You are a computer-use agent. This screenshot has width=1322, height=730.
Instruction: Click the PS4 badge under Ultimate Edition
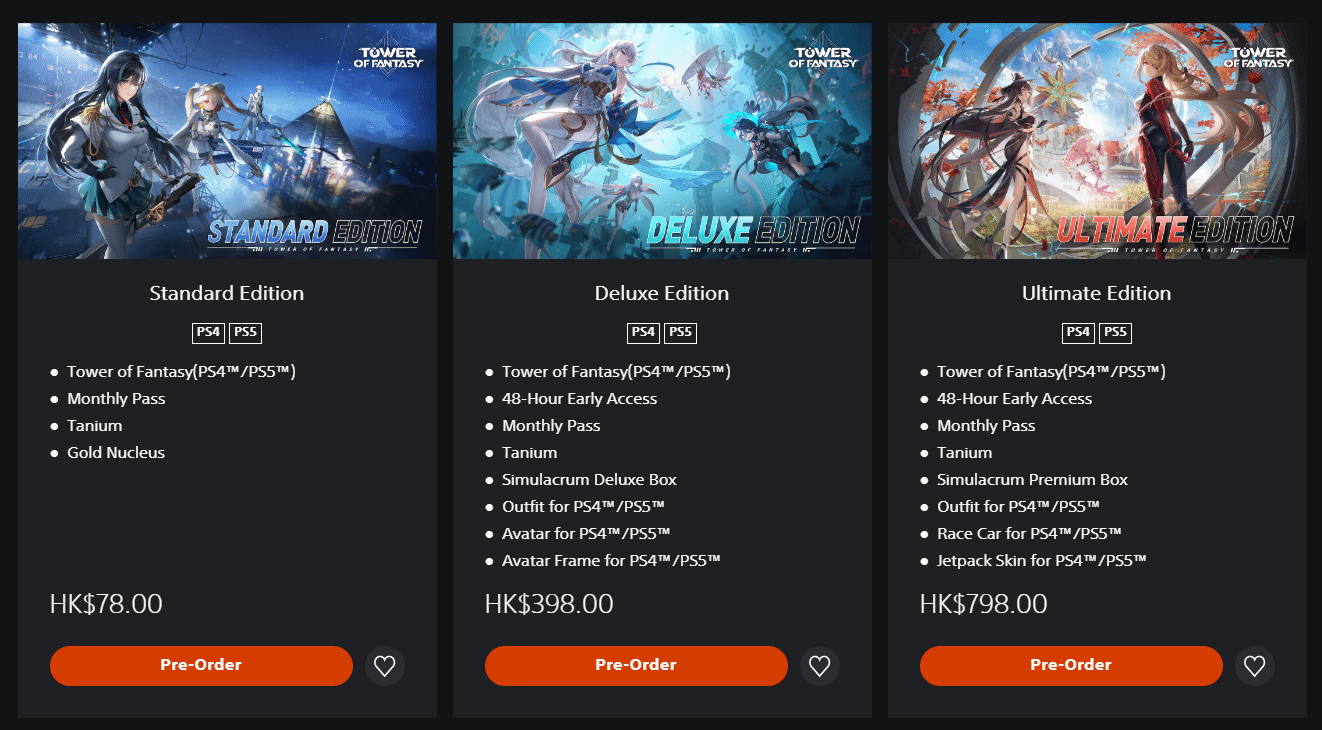pyautogui.click(x=1079, y=333)
